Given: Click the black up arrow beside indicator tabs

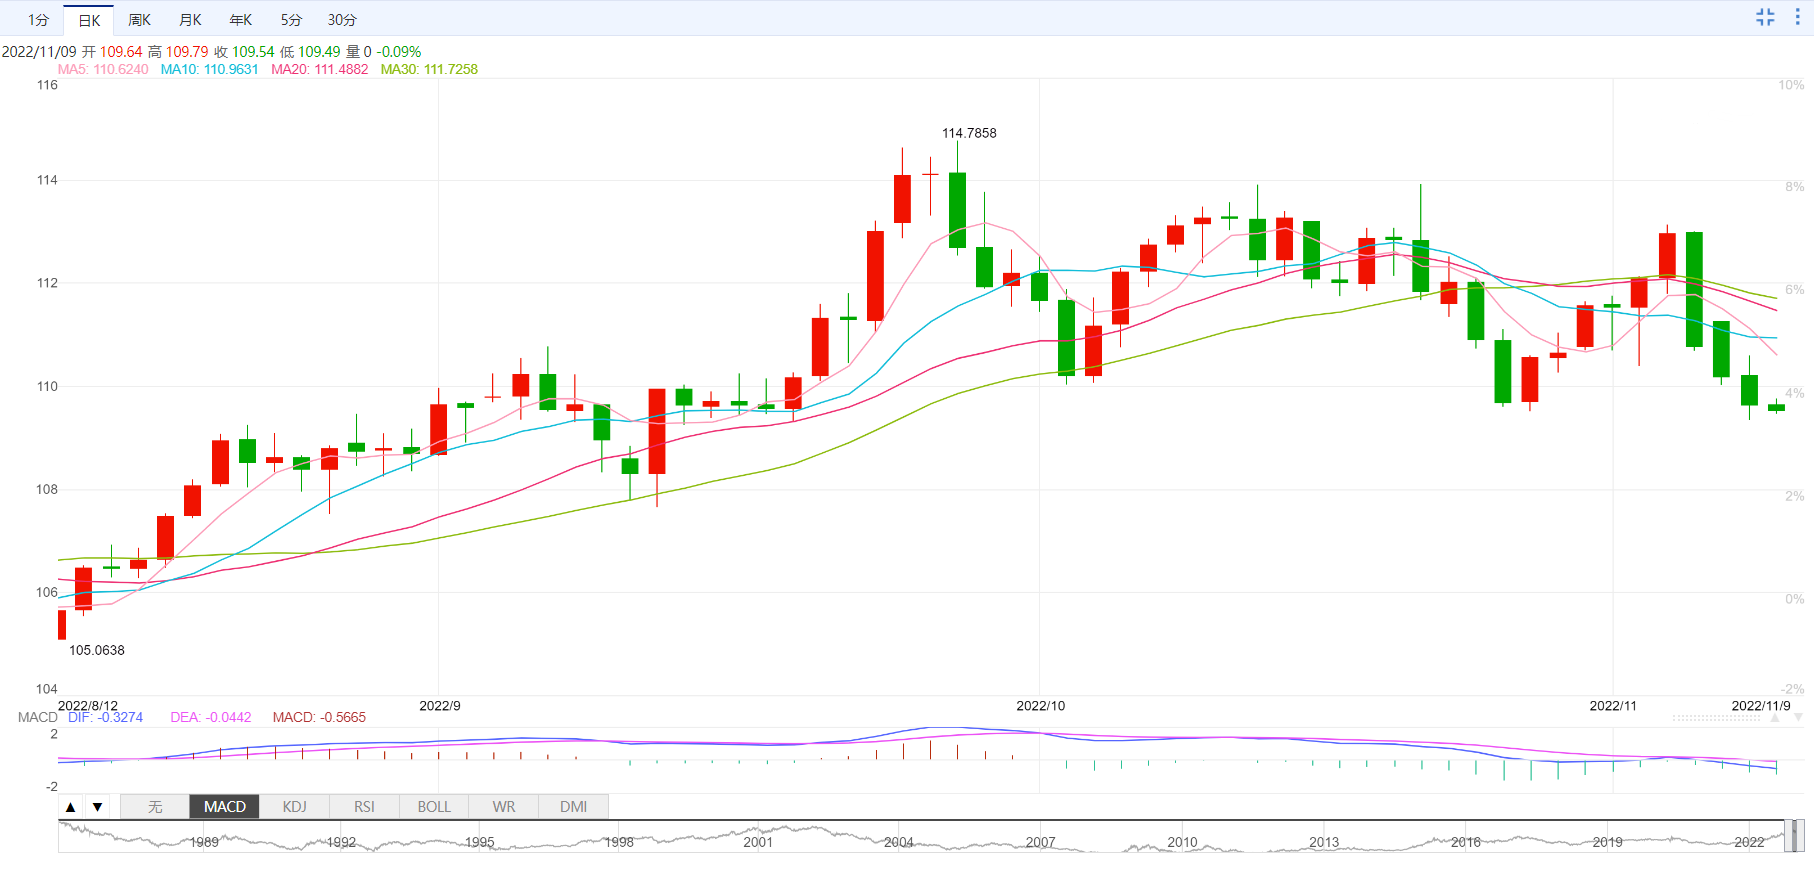Looking at the screenshot, I should coord(70,807).
